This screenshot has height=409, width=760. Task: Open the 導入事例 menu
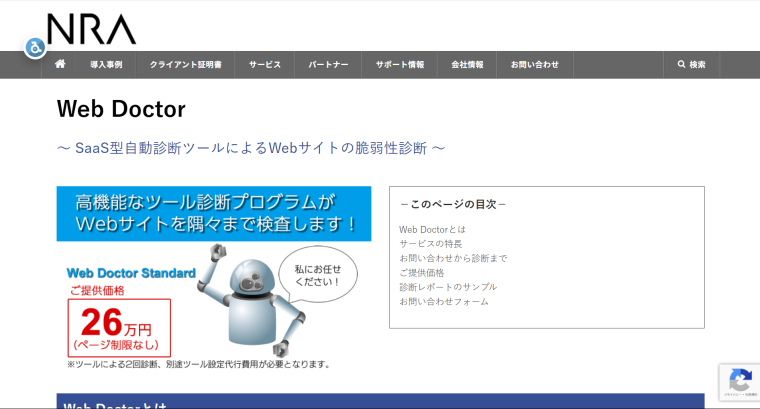point(106,64)
